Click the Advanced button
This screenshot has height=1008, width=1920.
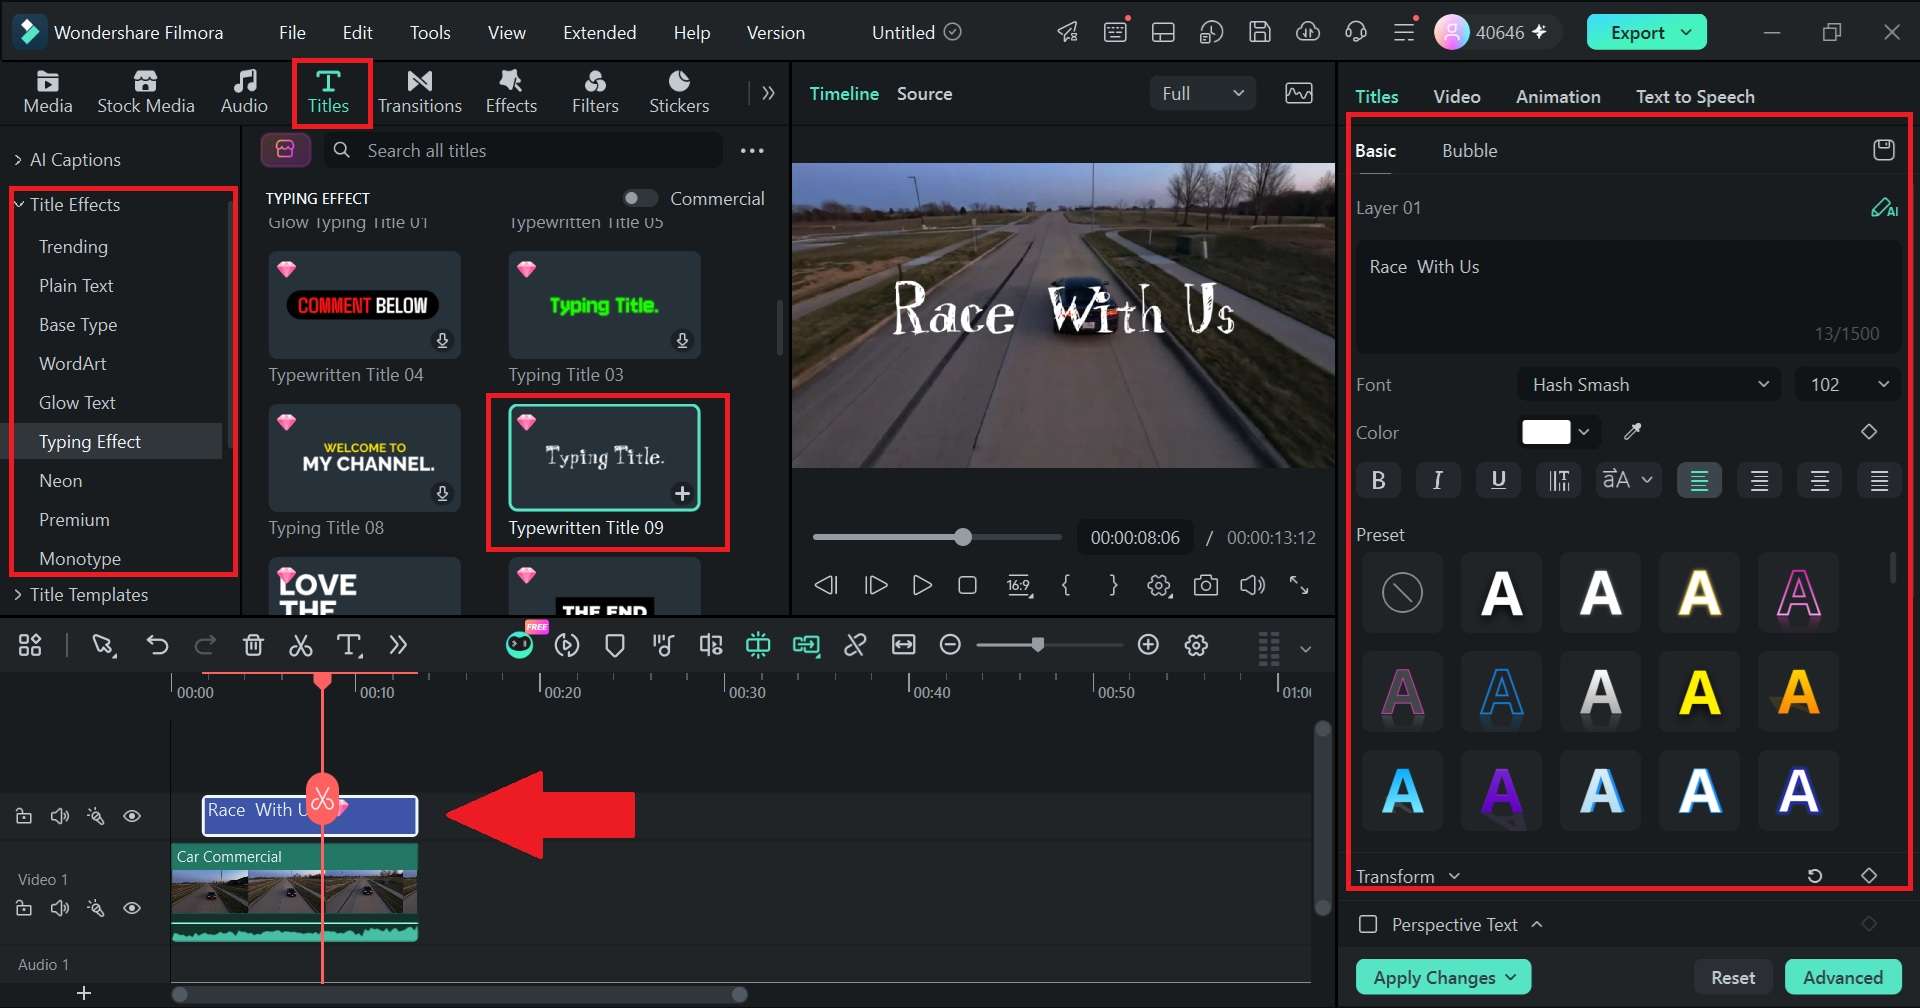click(1843, 977)
